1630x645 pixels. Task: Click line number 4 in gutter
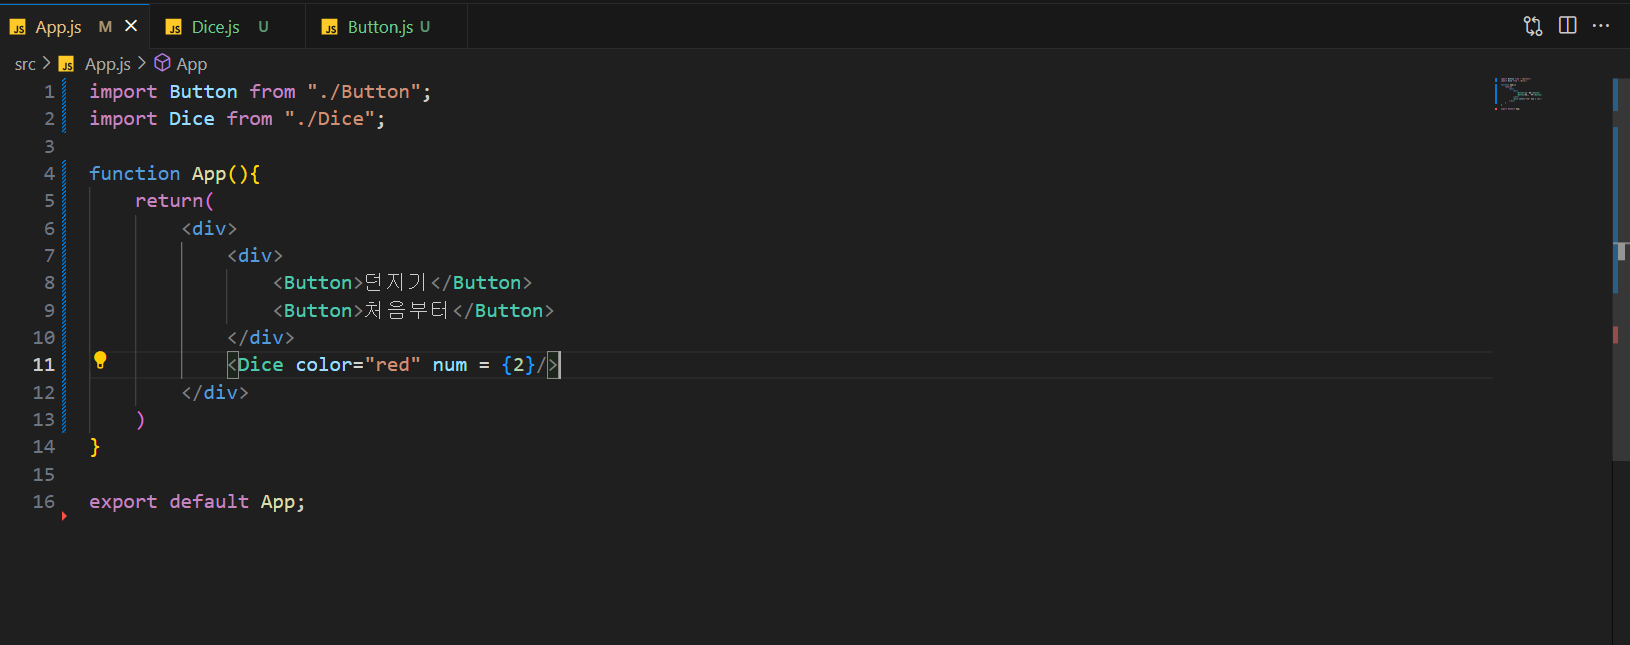point(48,173)
